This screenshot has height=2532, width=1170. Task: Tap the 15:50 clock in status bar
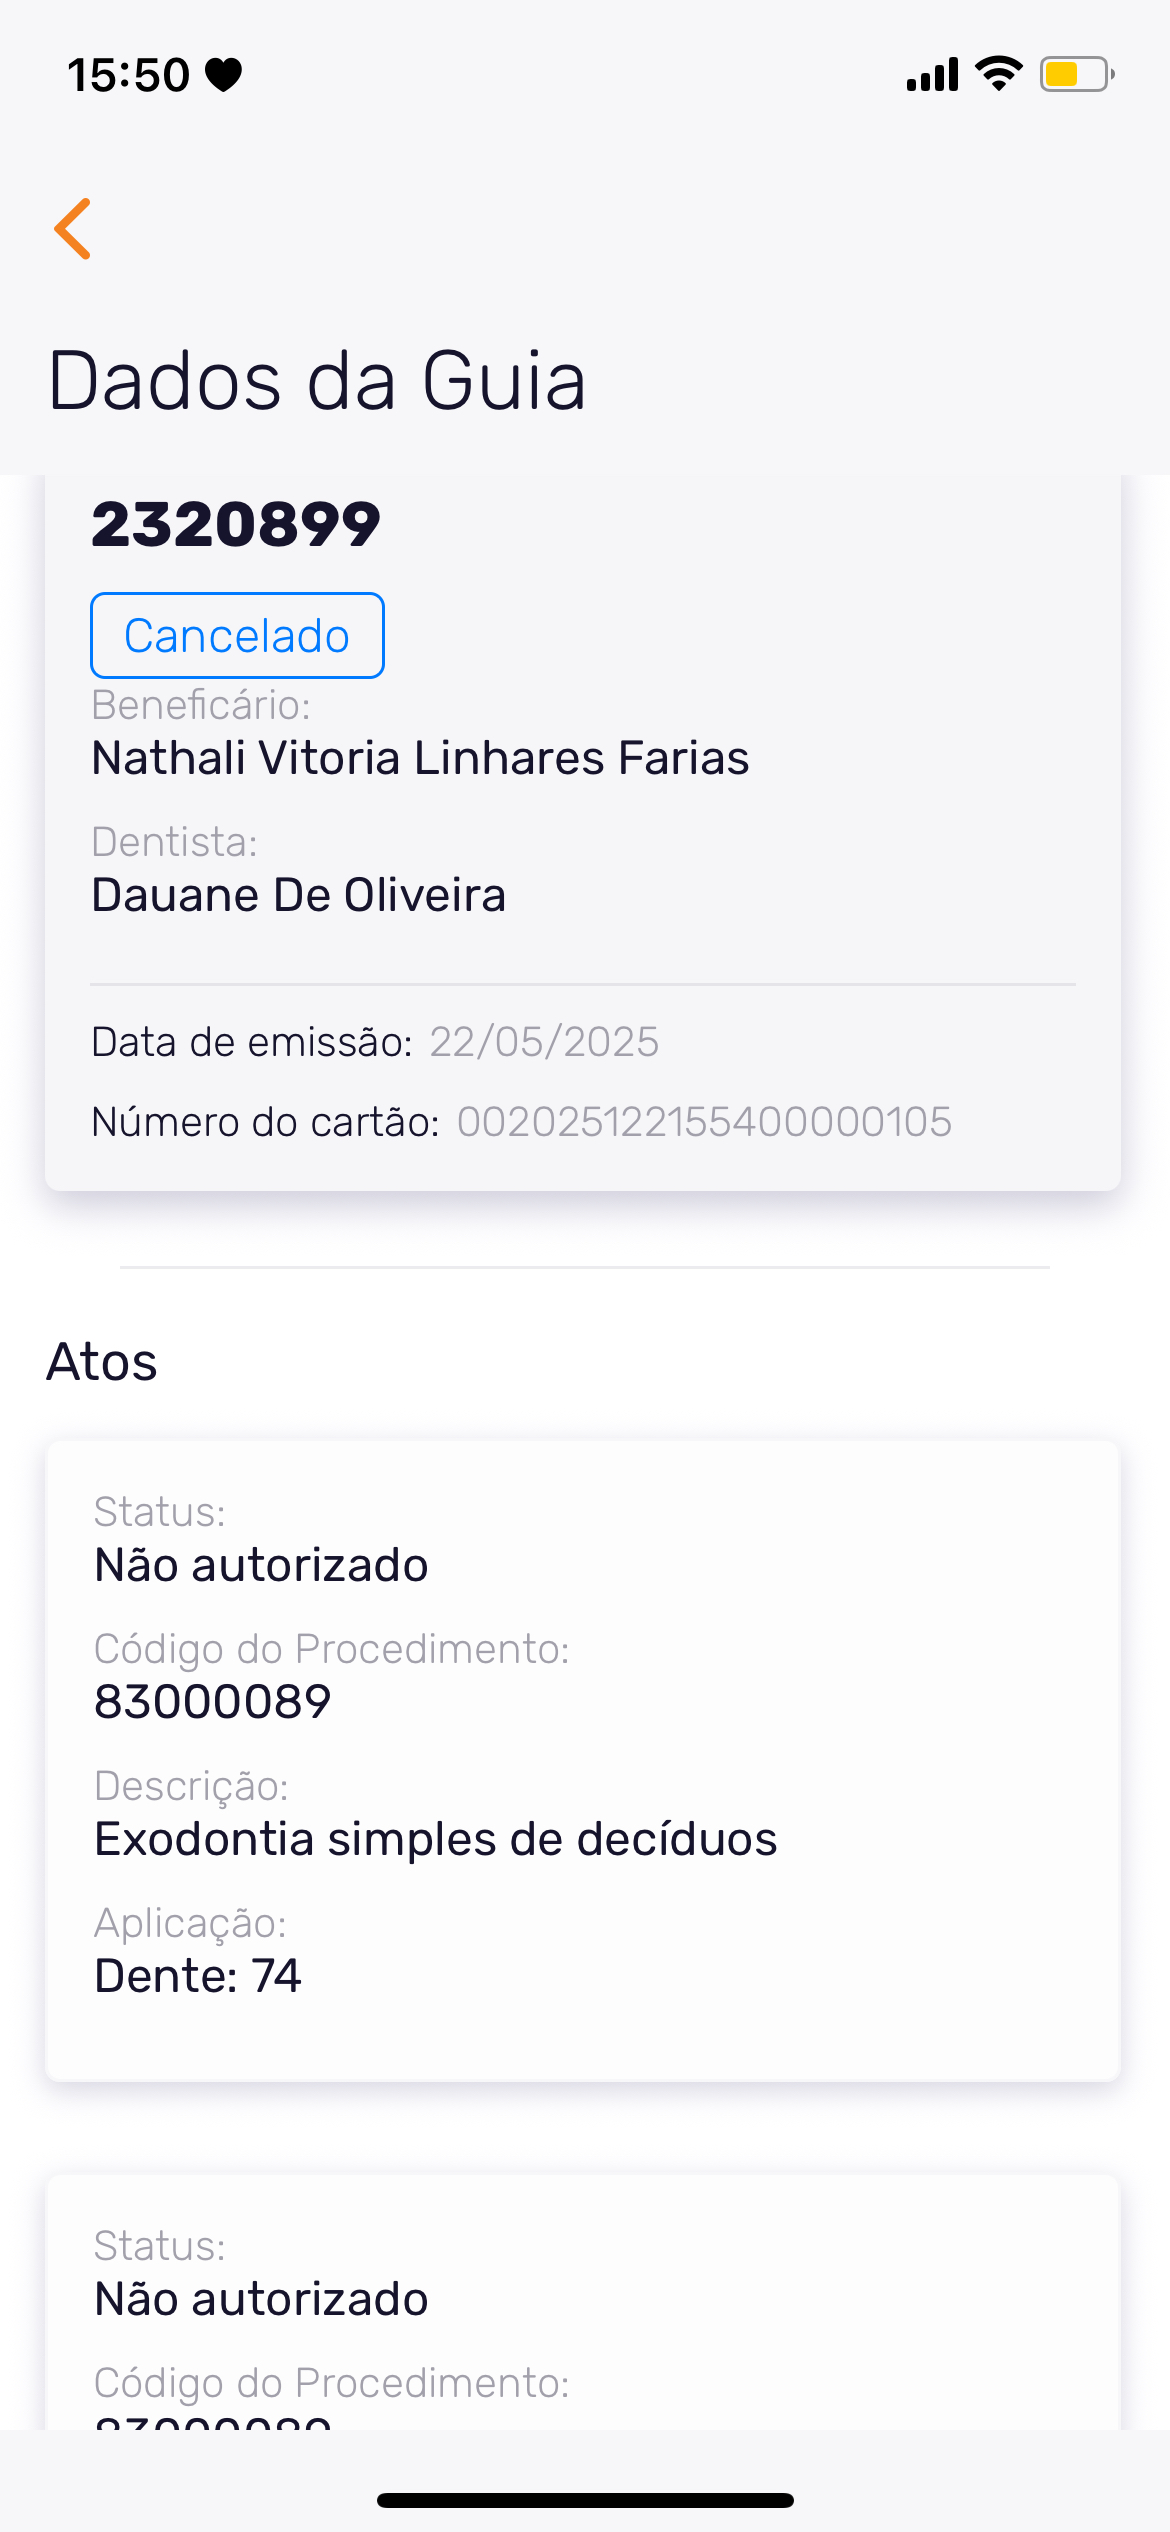(x=128, y=76)
